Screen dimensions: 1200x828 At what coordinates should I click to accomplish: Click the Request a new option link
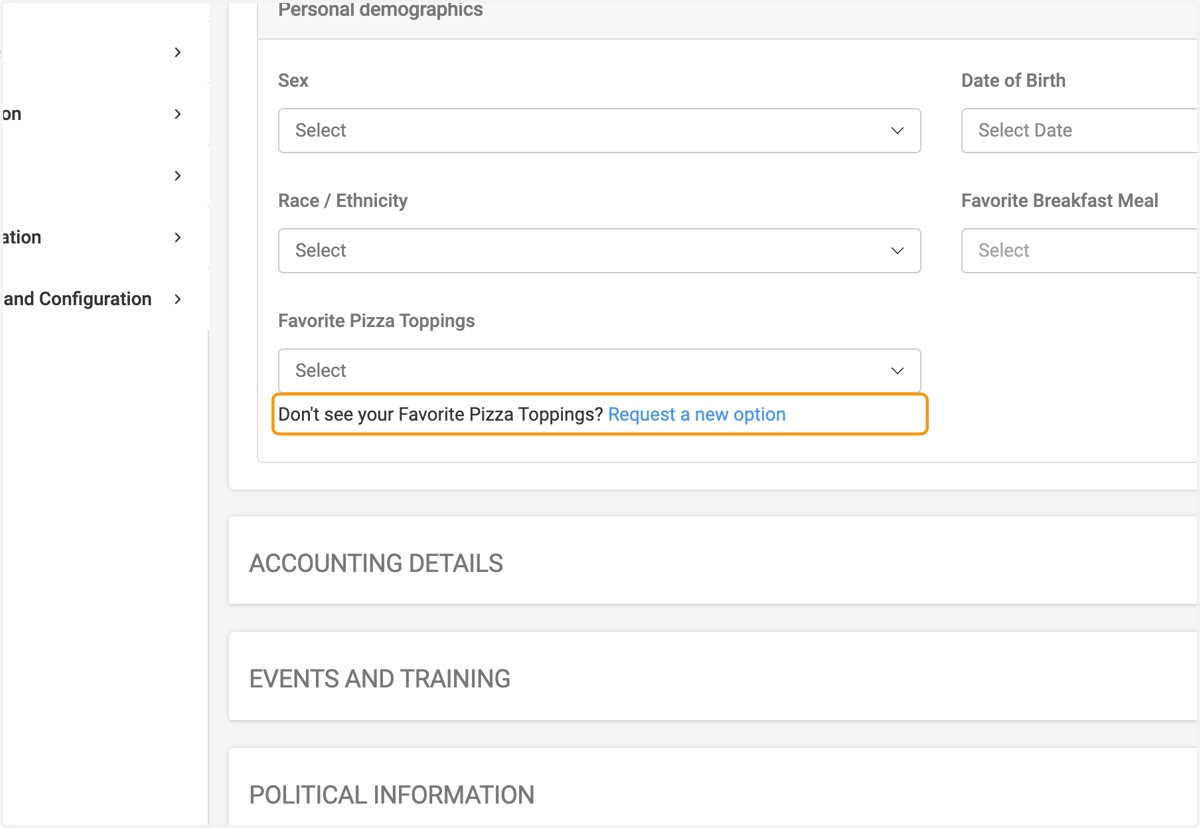pos(697,414)
